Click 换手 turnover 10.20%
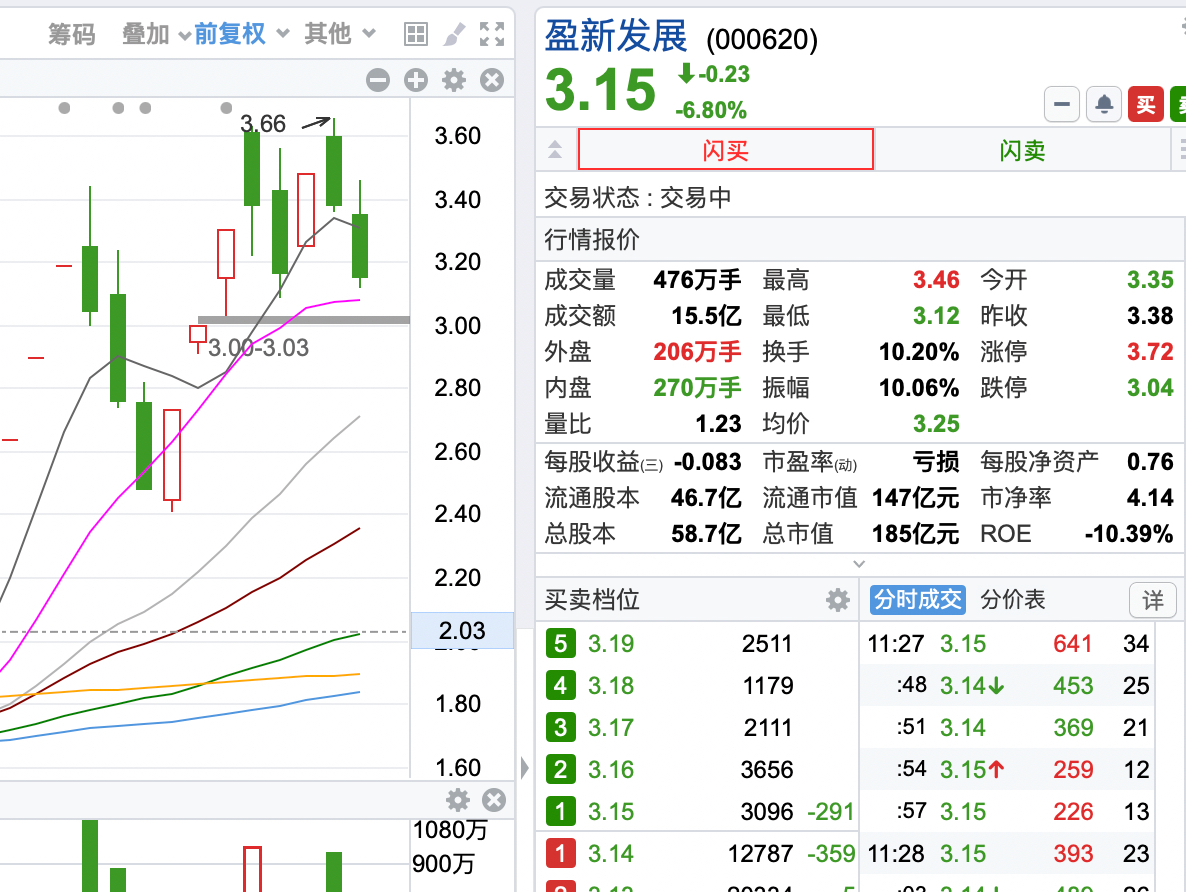1186x892 pixels. [x=918, y=352]
